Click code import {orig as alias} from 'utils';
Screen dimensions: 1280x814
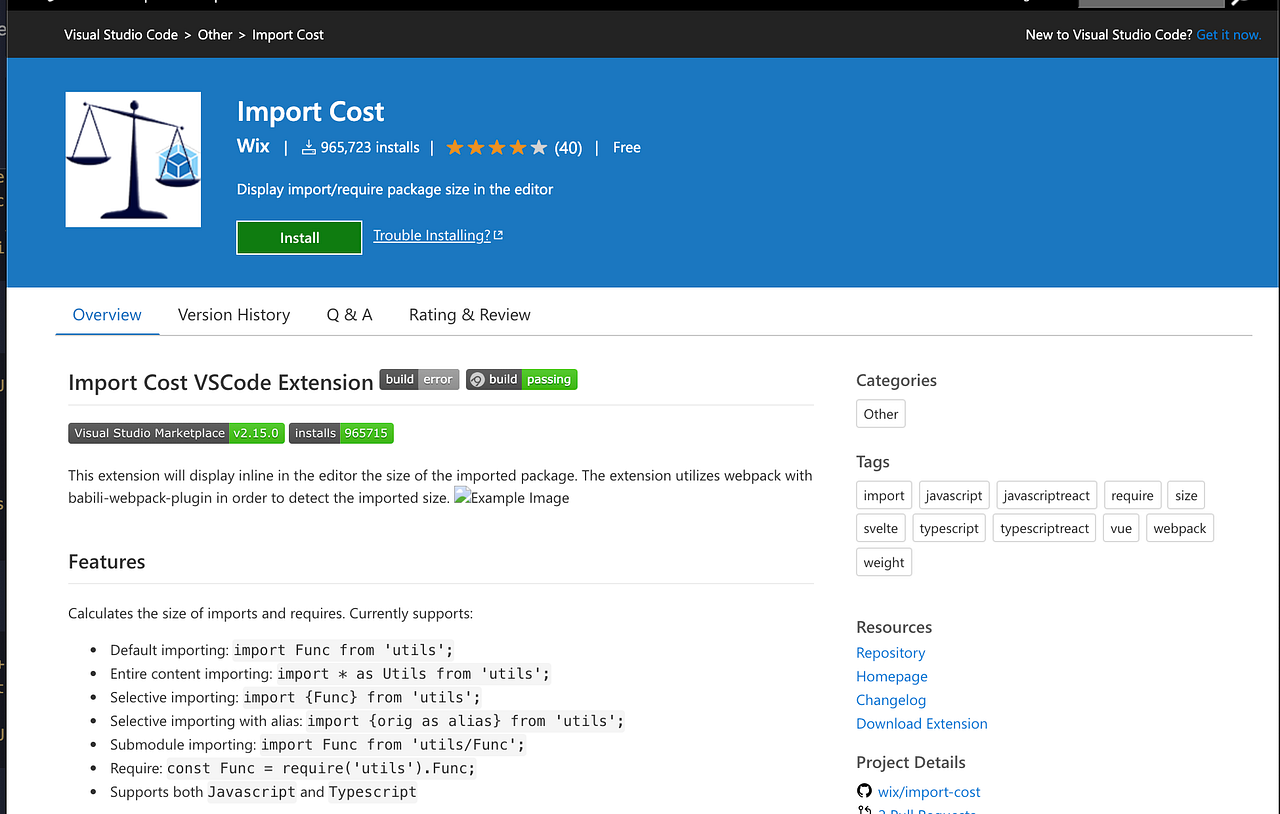(x=466, y=721)
